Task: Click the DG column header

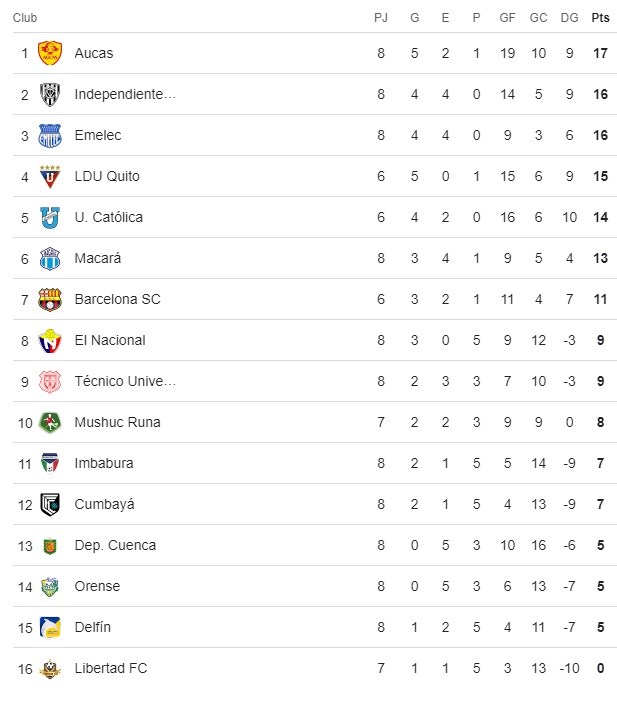Action: tap(569, 17)
